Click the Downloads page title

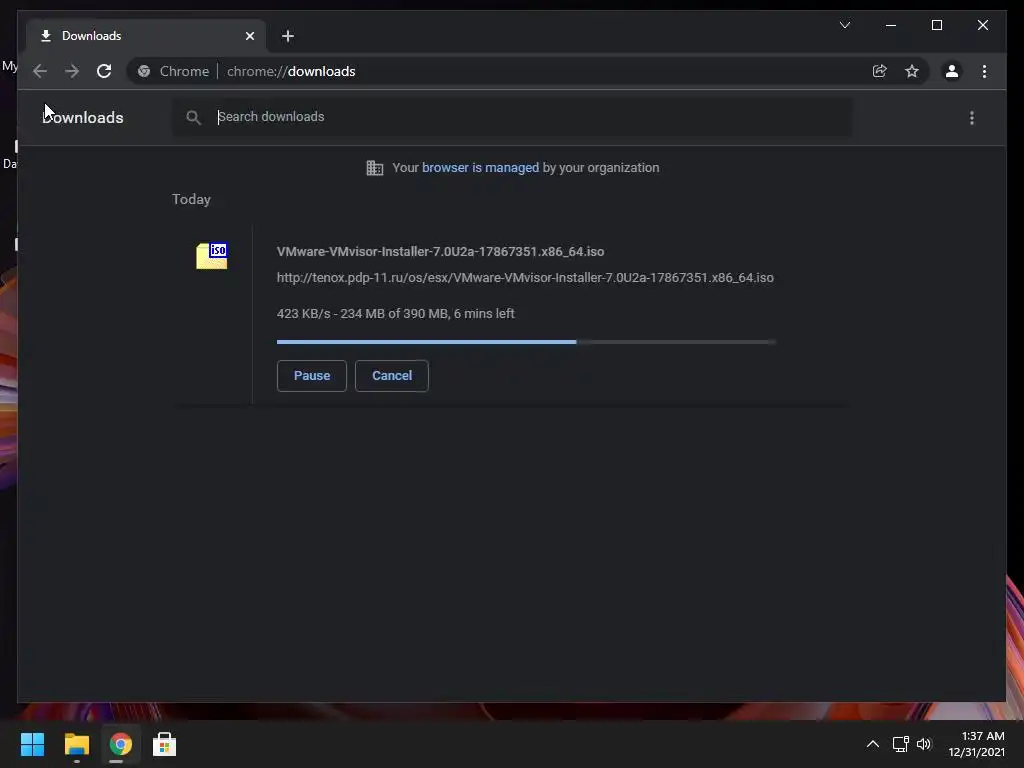coord(83,118)
